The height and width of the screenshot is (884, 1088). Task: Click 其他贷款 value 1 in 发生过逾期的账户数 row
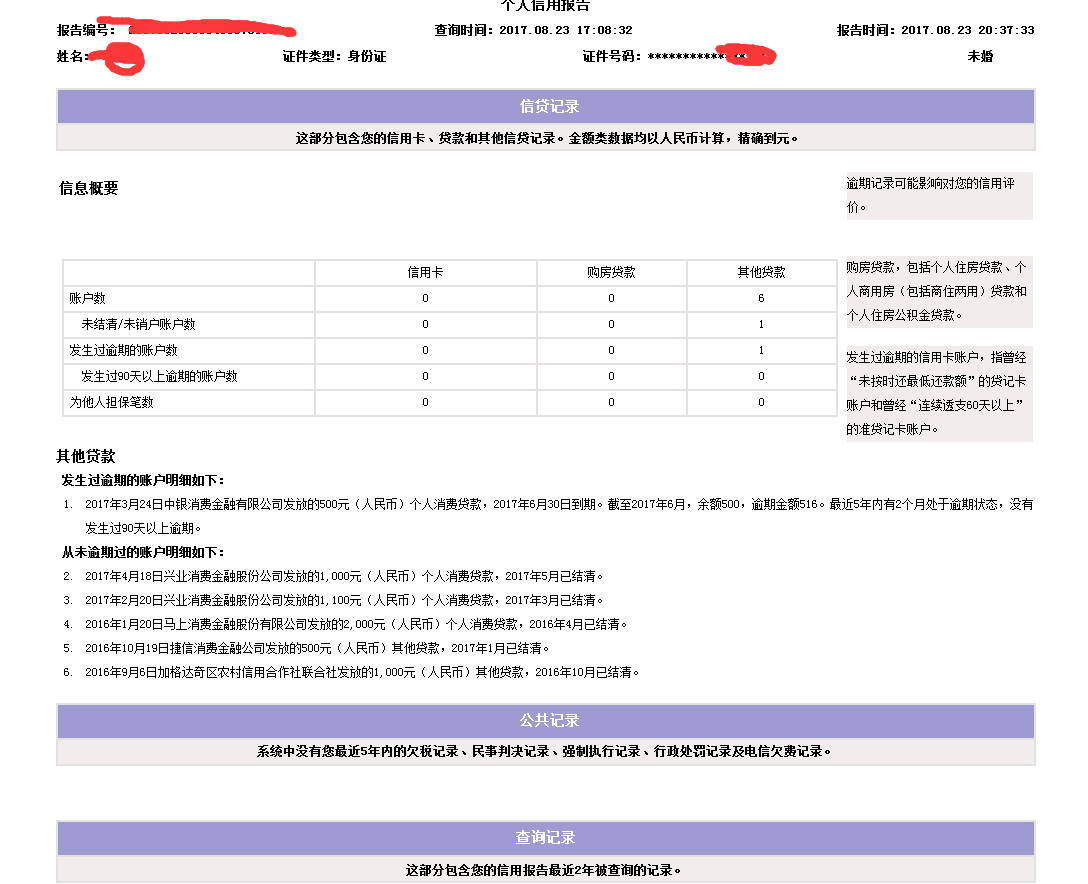click(x=761, y=350)
